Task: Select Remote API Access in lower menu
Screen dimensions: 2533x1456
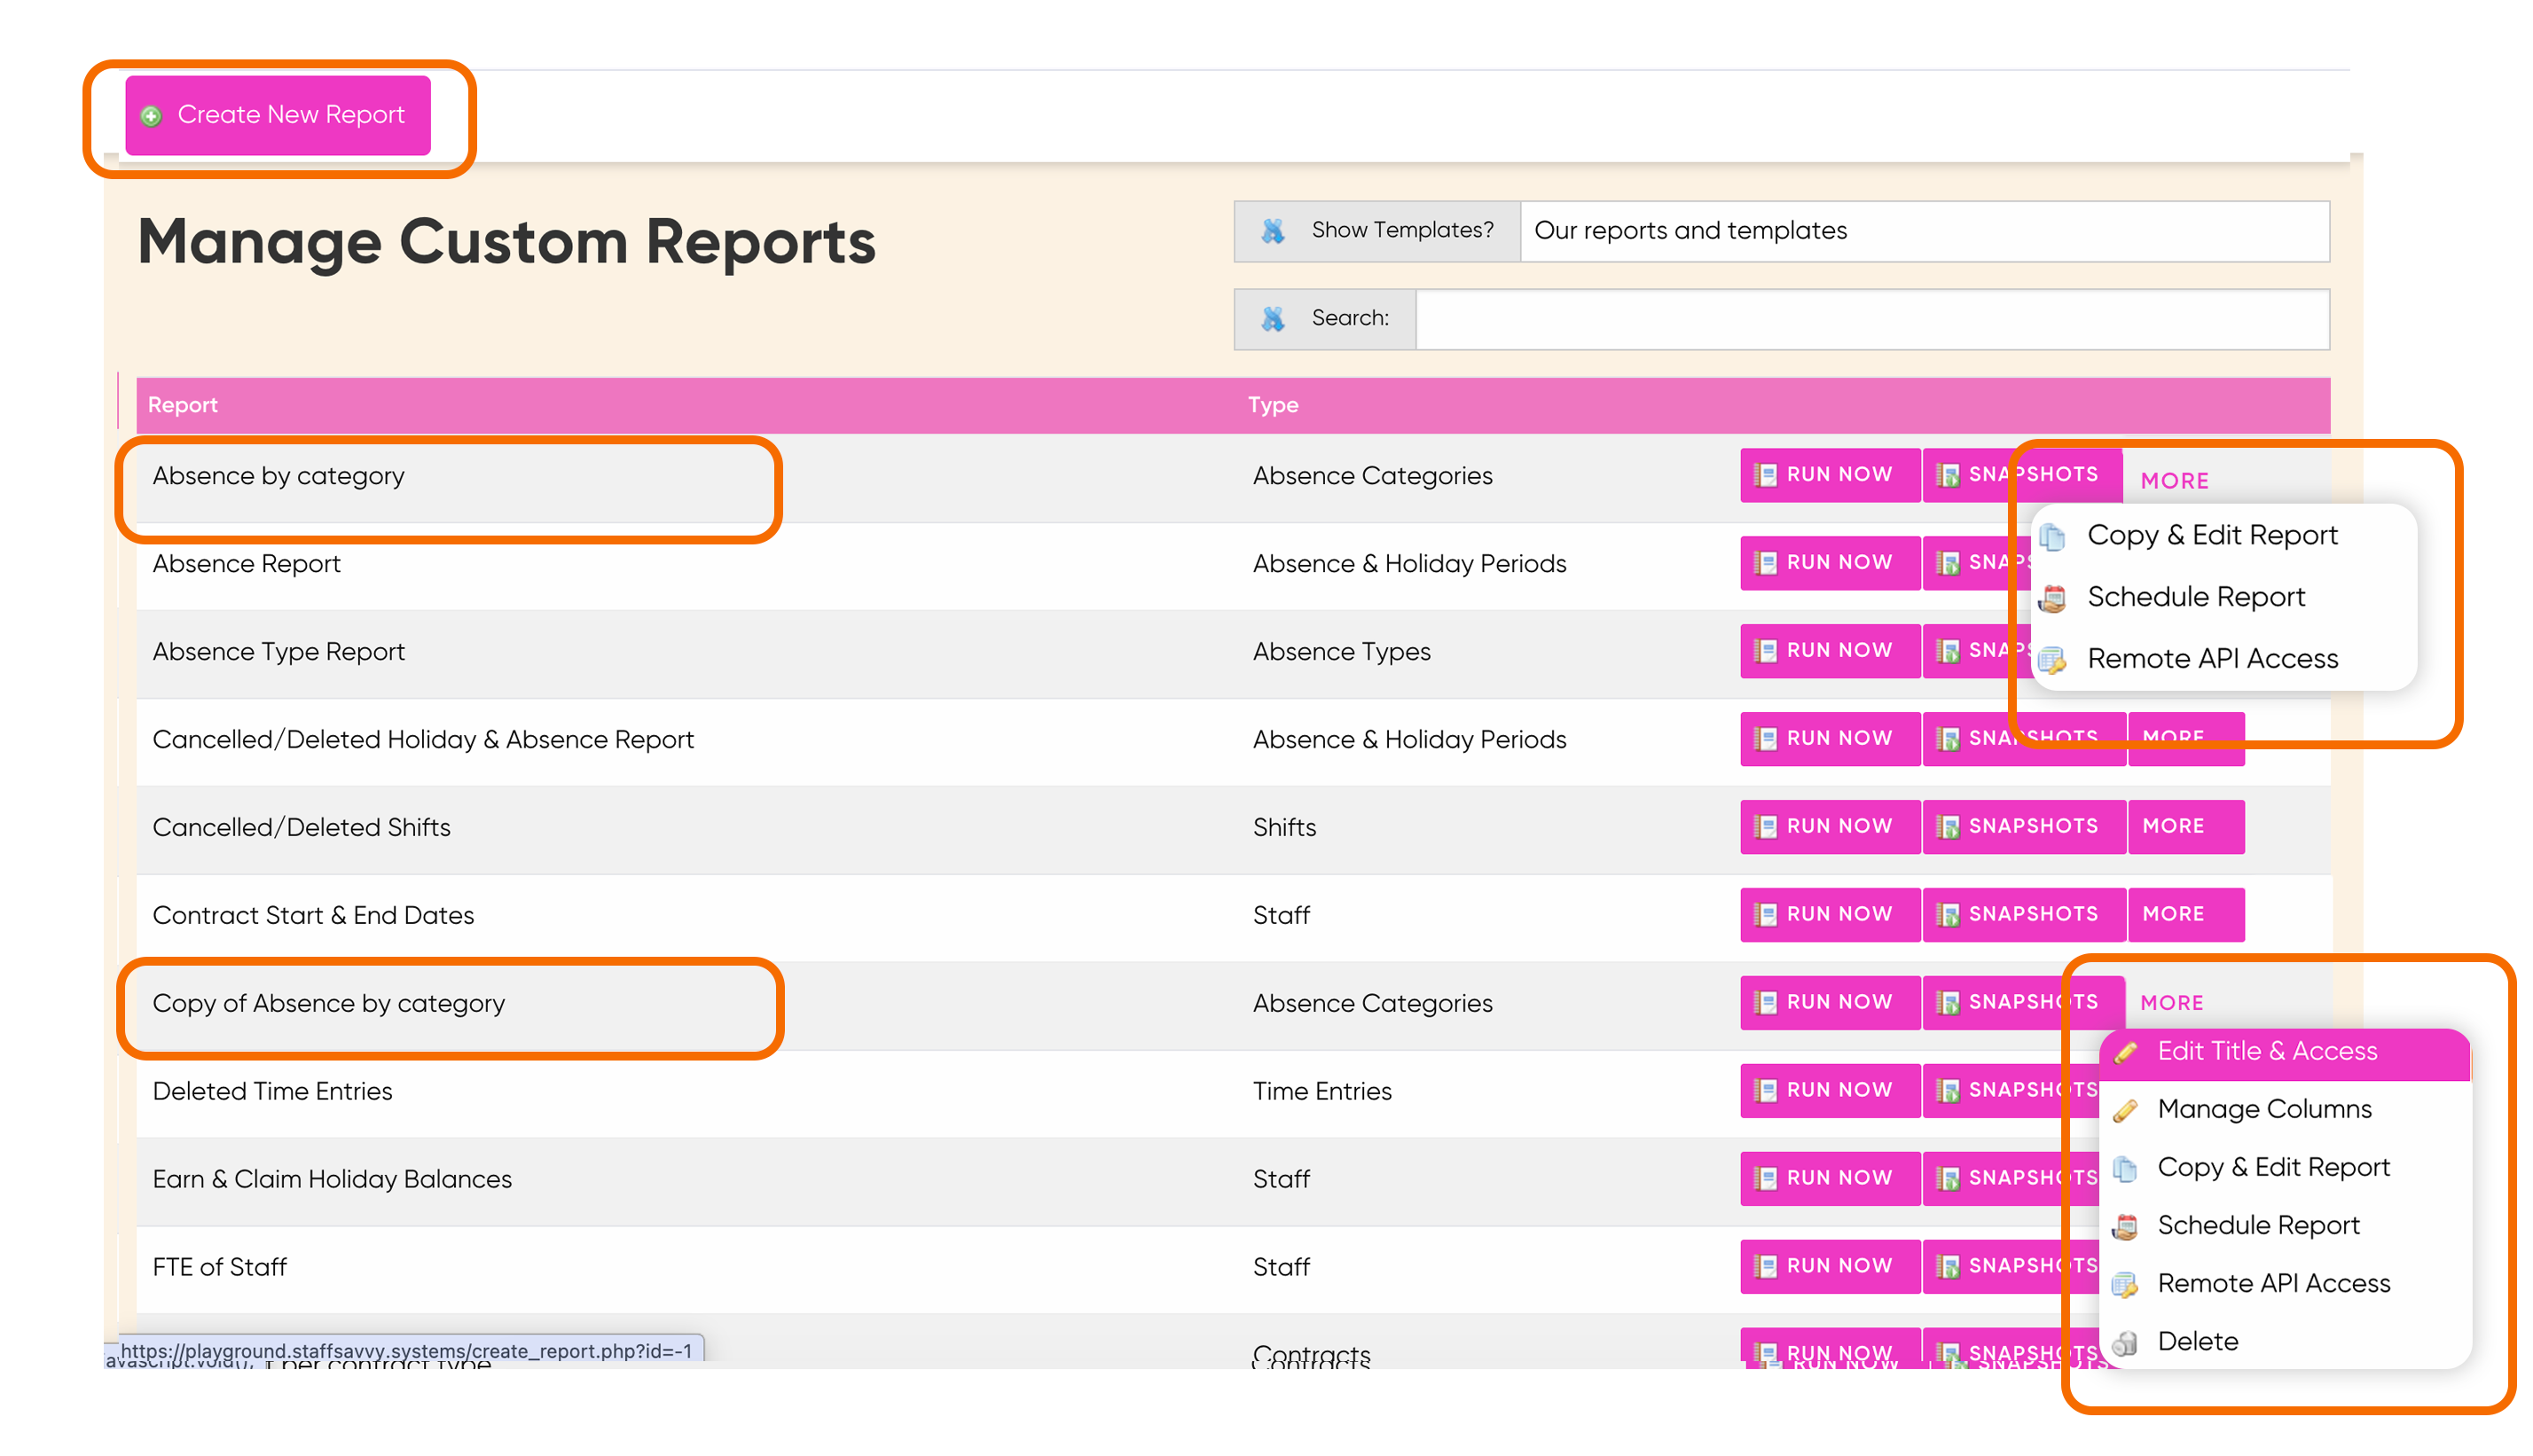Action: click(2285, 1284)
